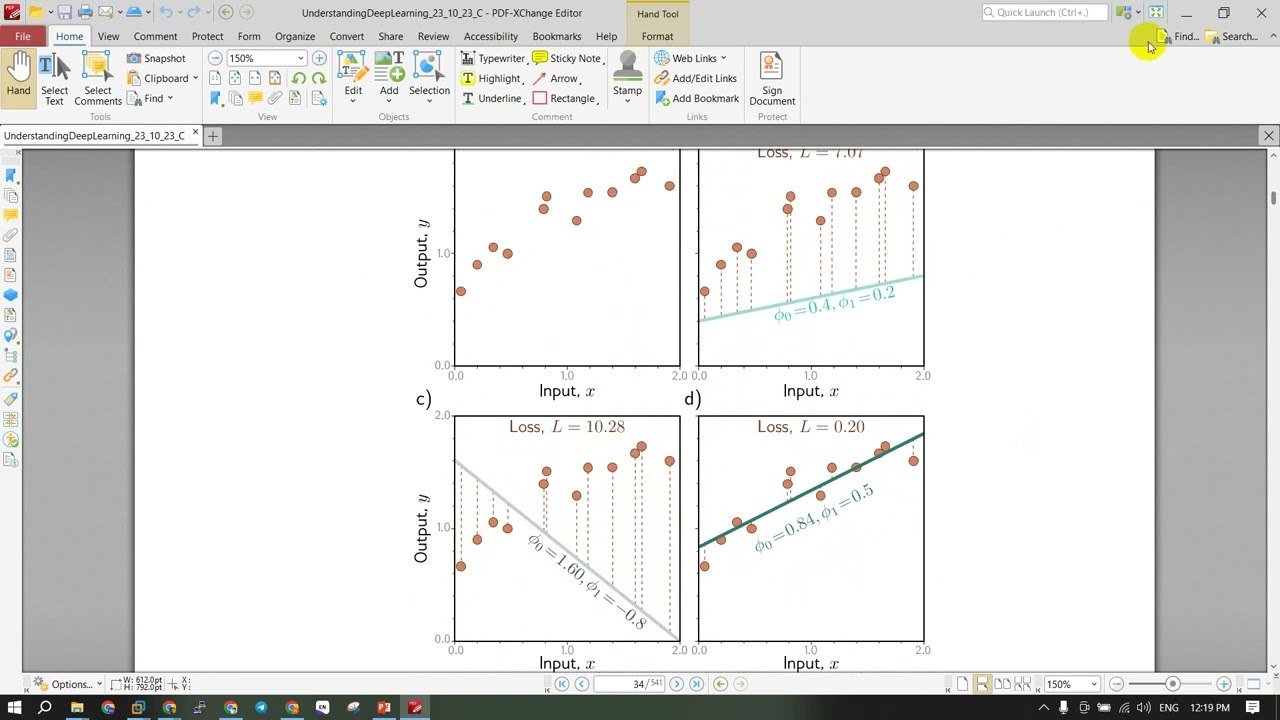Image resolution: width=1280 pixels, height=720 pixels.
Task: Choose the Typewriter comment tool
Action: point(493,59)
